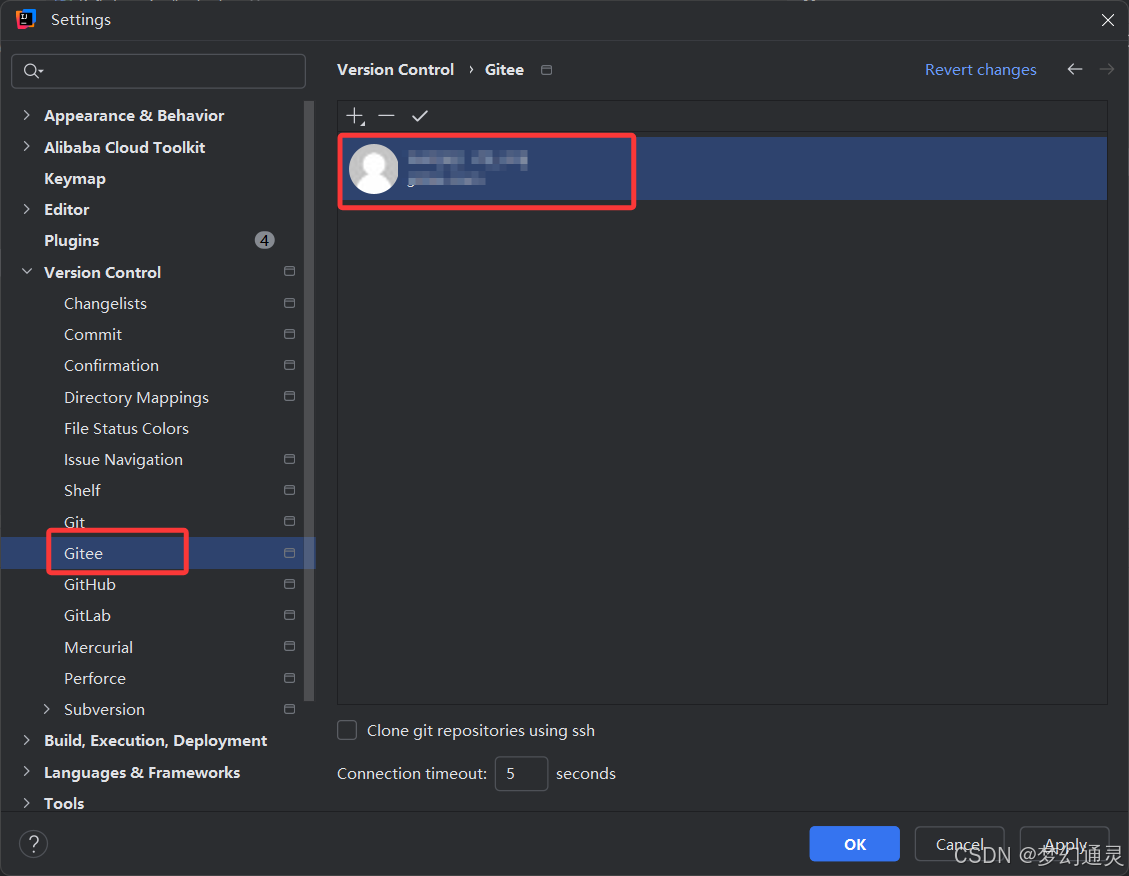
Task: Navigate forward with the right arrow
Action: (1107, 69)
